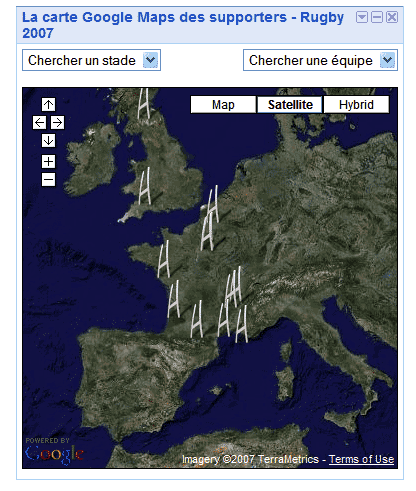The height and width of the screenshot is (491, 416).
Task: Open the gadget menu arrow in the title bar
Action: click(x=362, y=17)
